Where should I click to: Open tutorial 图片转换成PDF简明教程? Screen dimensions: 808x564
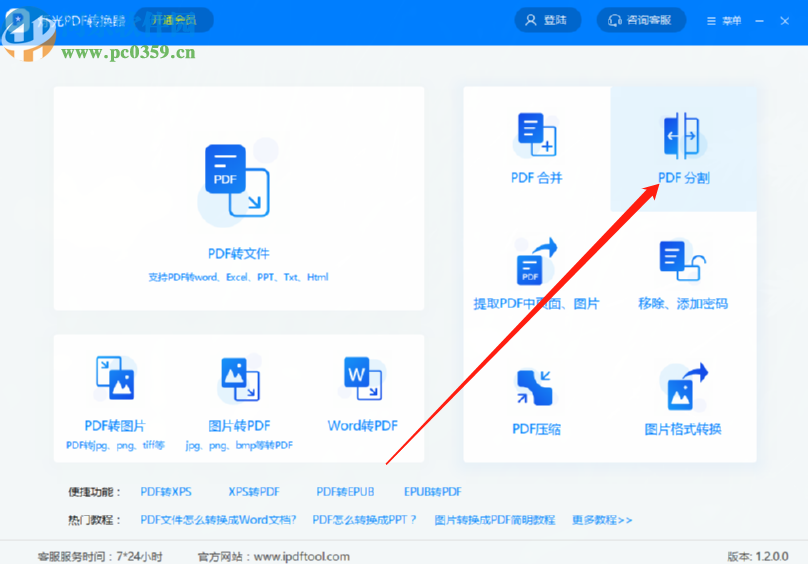[x=495, y=520]
